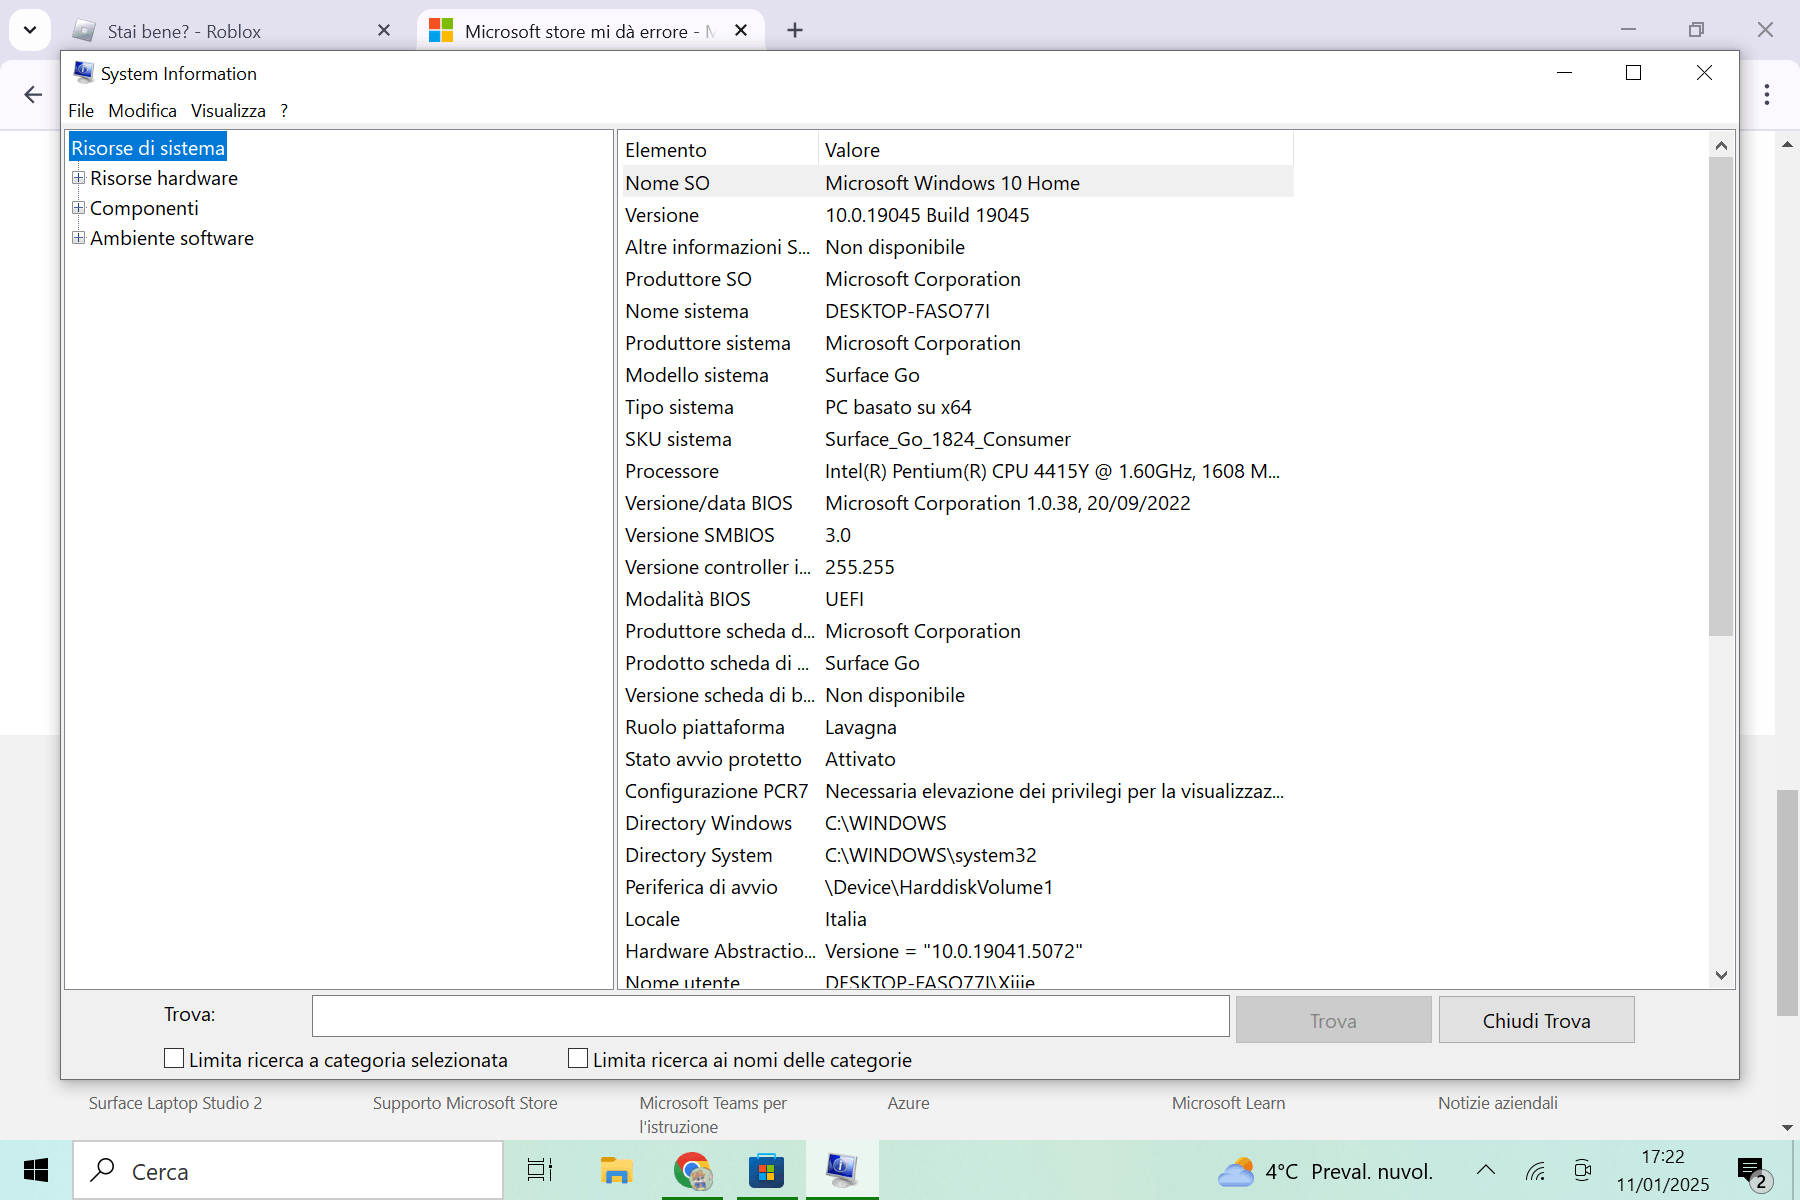Select the Stato avvio protetto row
The image size is (1800, 1200).
(956, 759)
